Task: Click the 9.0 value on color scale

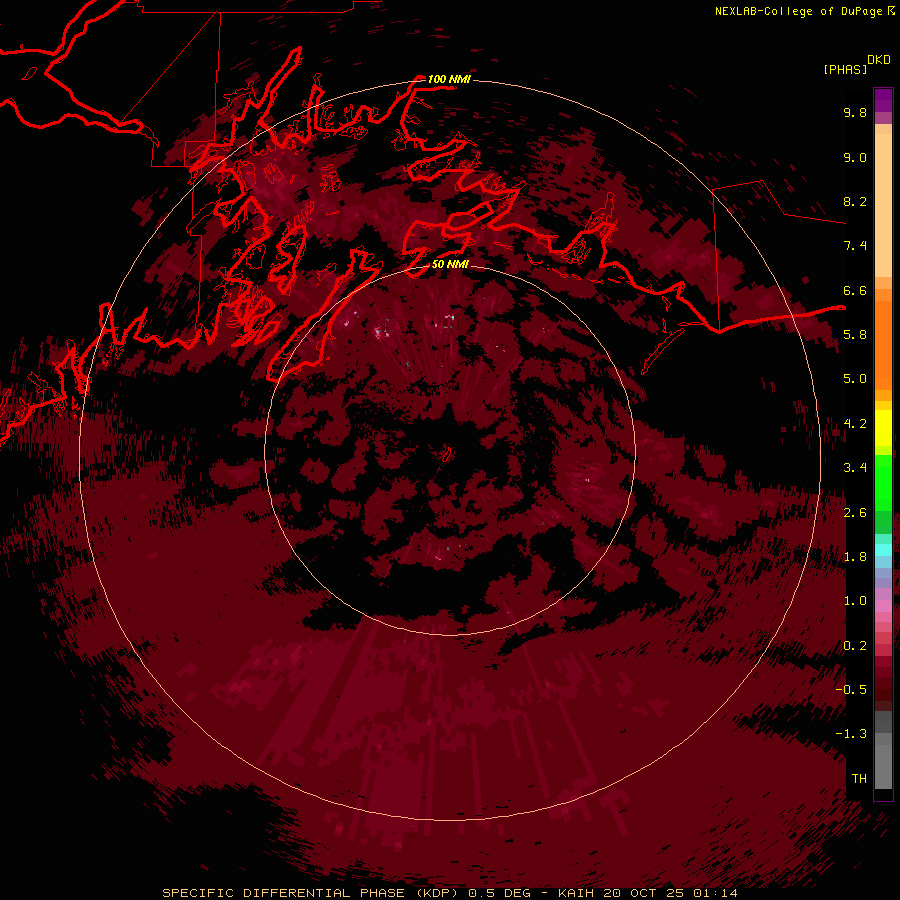Action: (x=855, y=157)
